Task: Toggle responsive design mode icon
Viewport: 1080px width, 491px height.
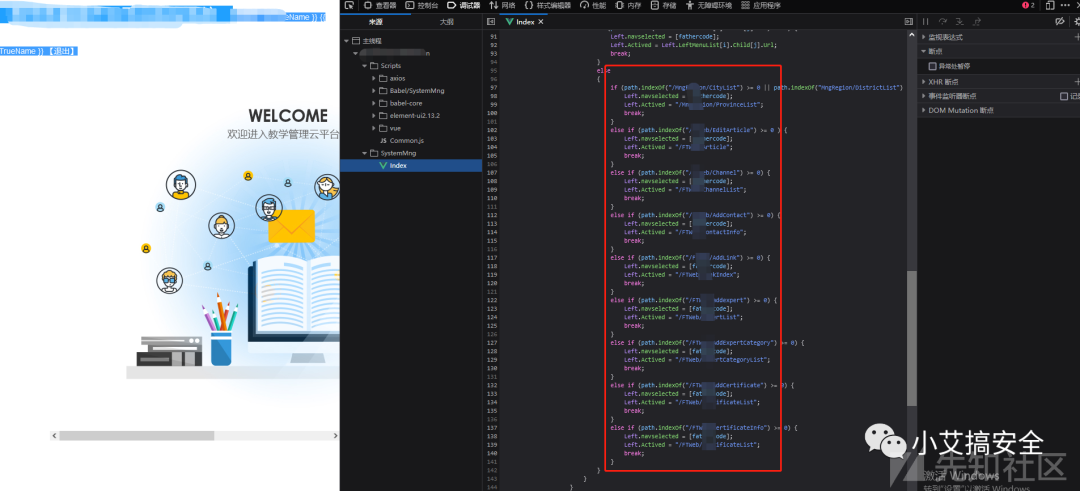Action: point(1050,5)
